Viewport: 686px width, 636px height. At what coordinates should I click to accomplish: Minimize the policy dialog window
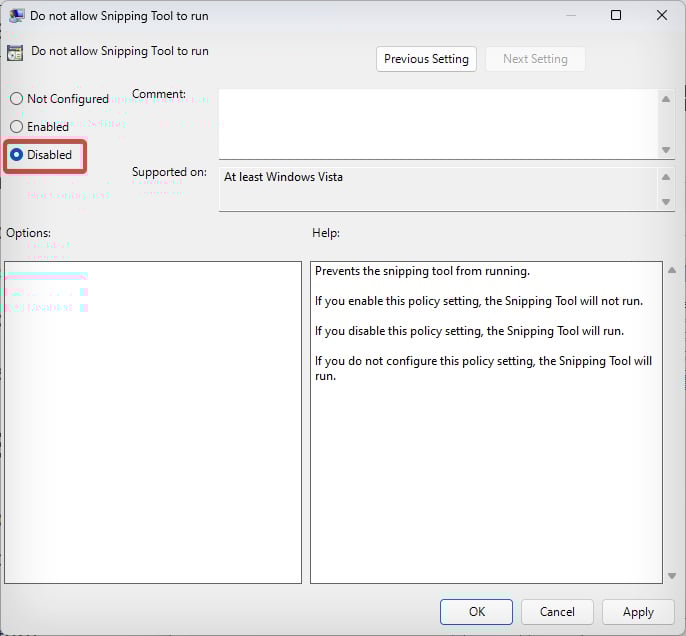click(571, 15)
